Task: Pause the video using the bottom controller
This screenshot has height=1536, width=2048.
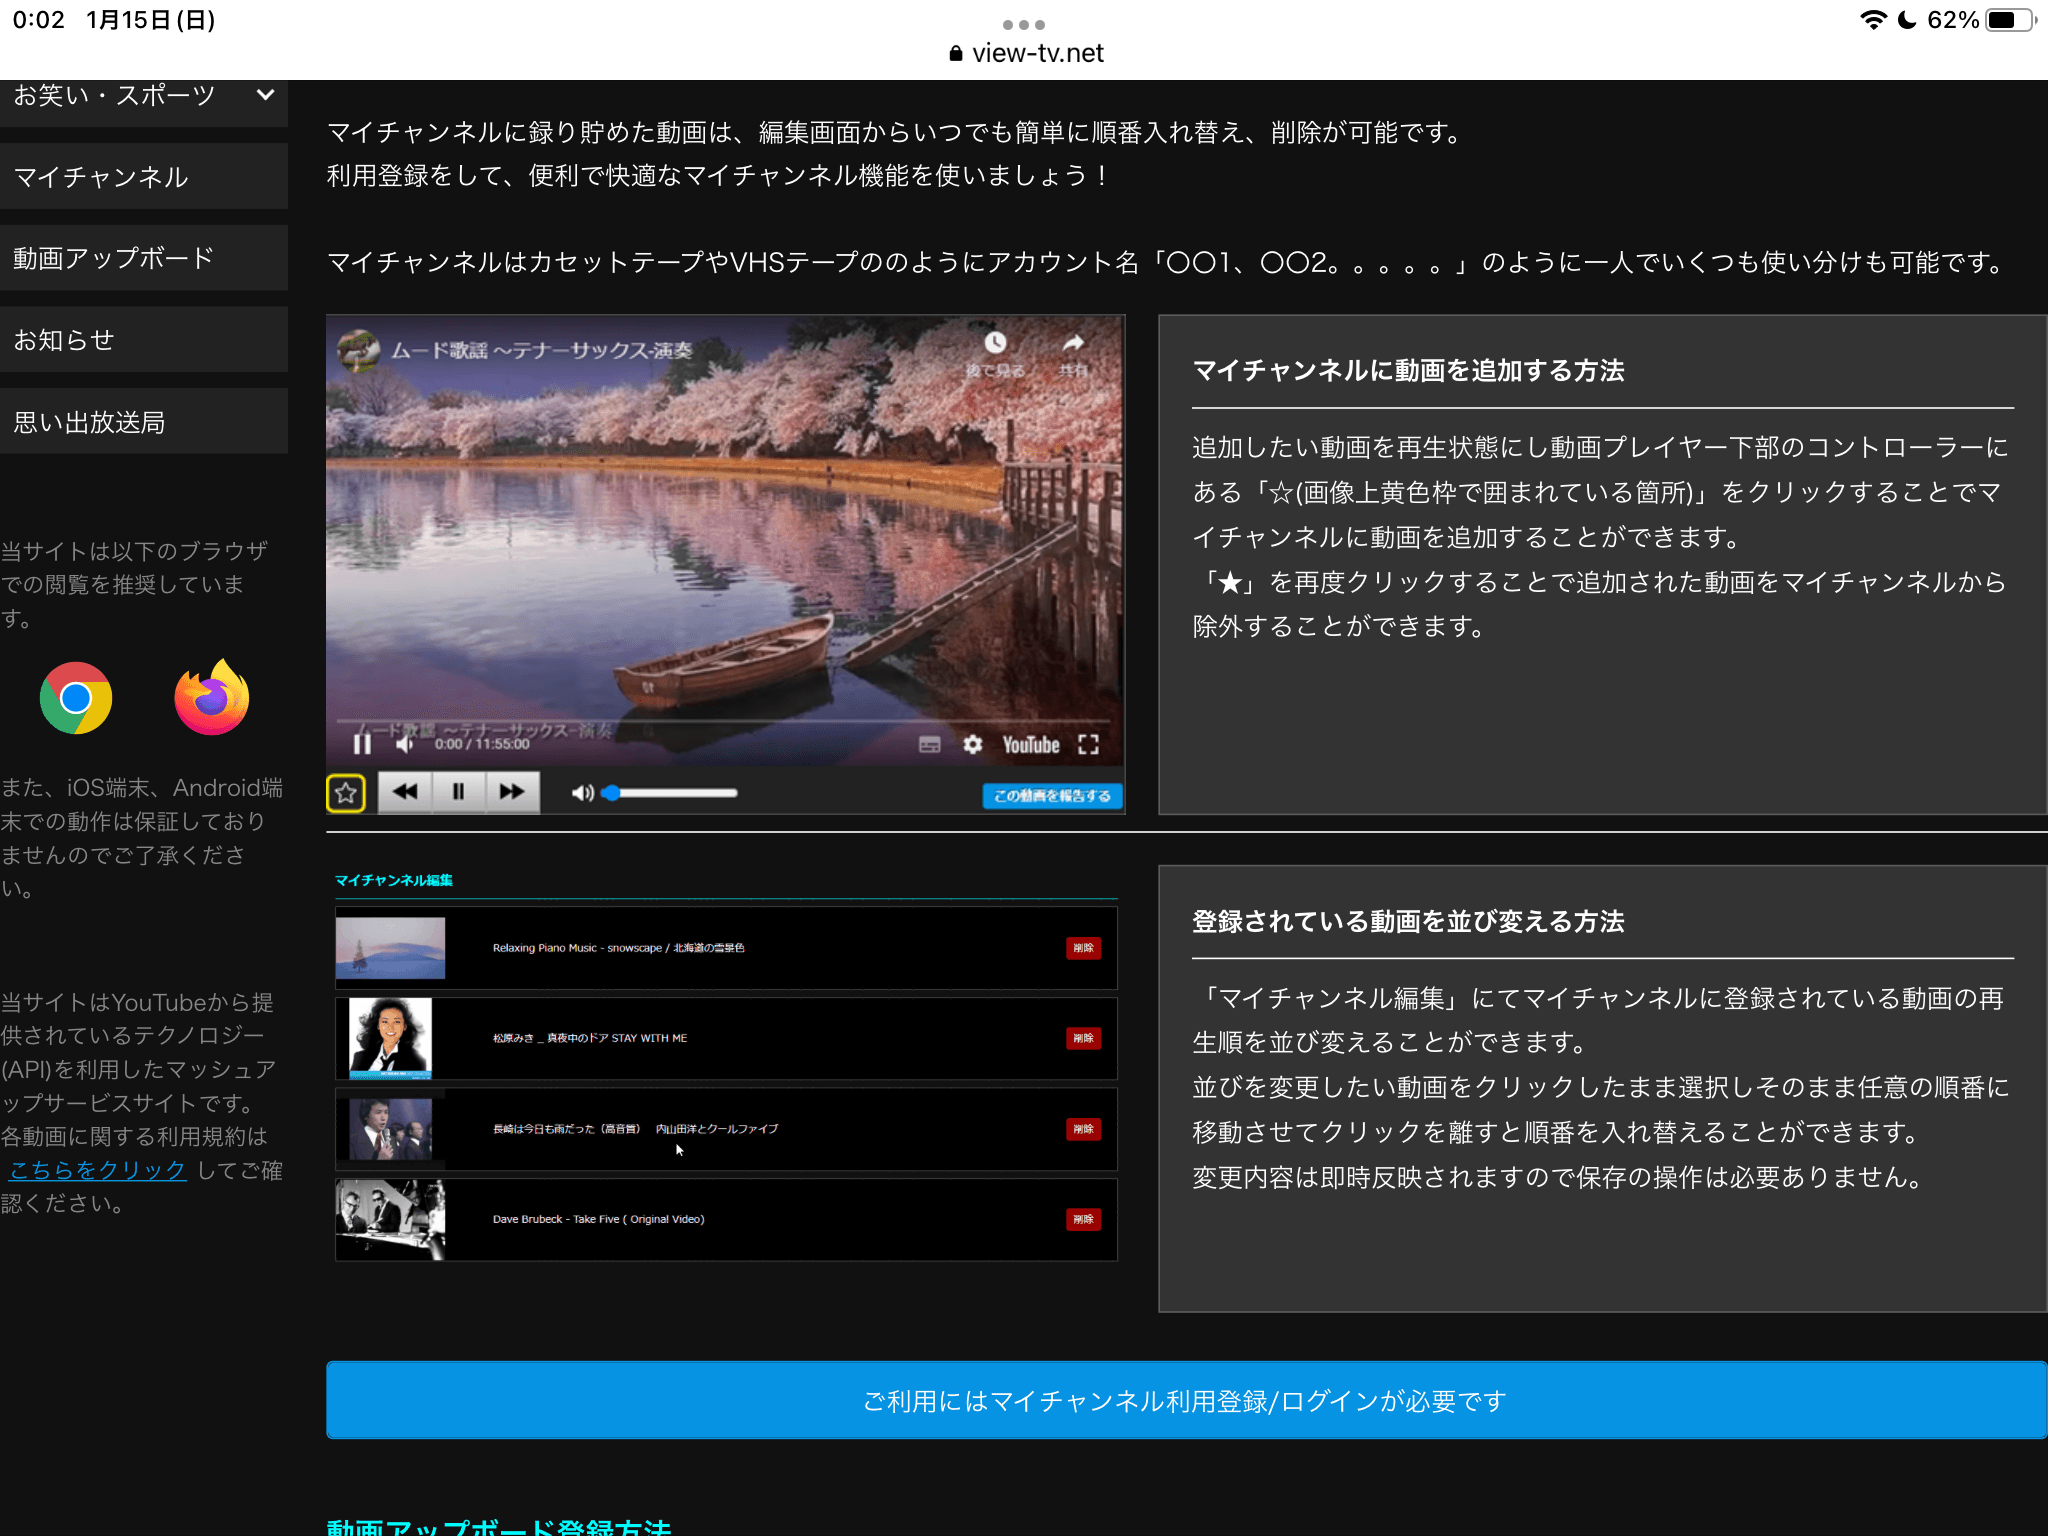Action: pos(458,792)
